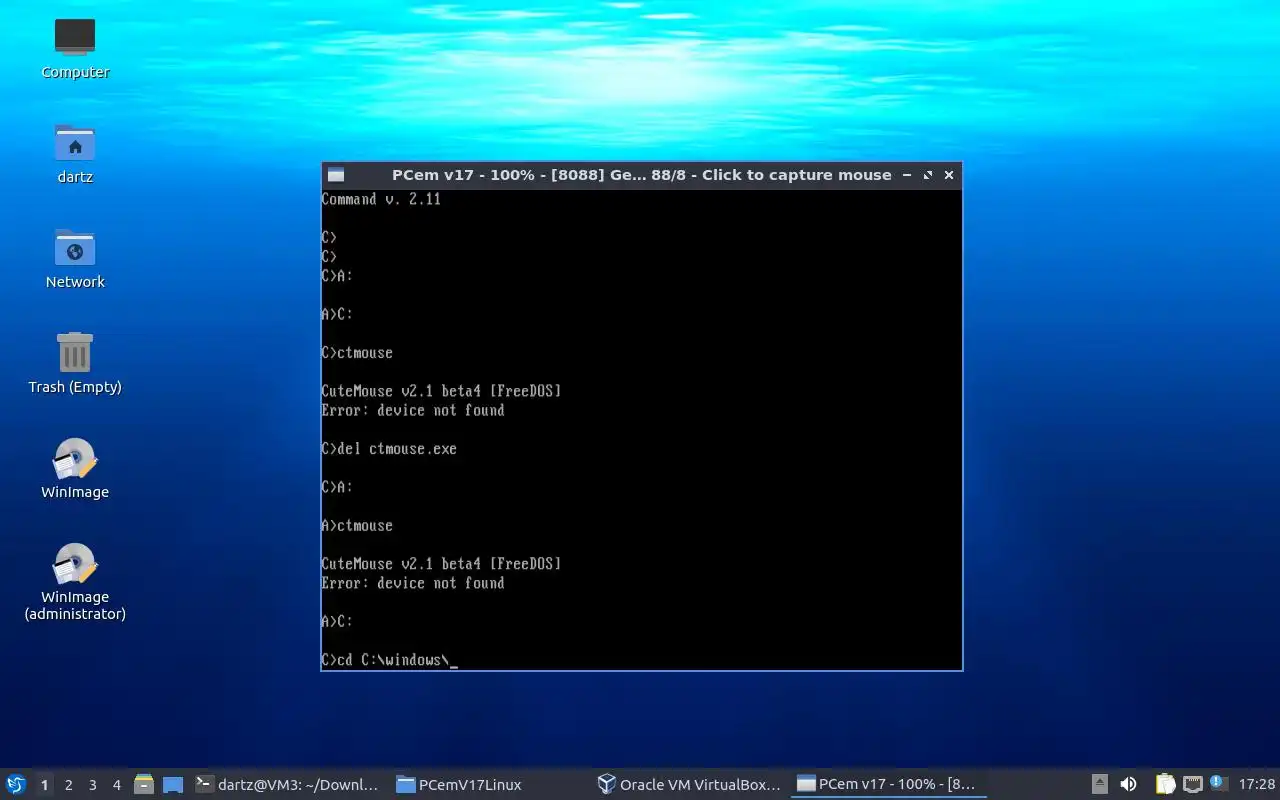Switch to Oracle VM VirtualBox taskbar entry
The image size is (1280, 800).
pos(688,784)
